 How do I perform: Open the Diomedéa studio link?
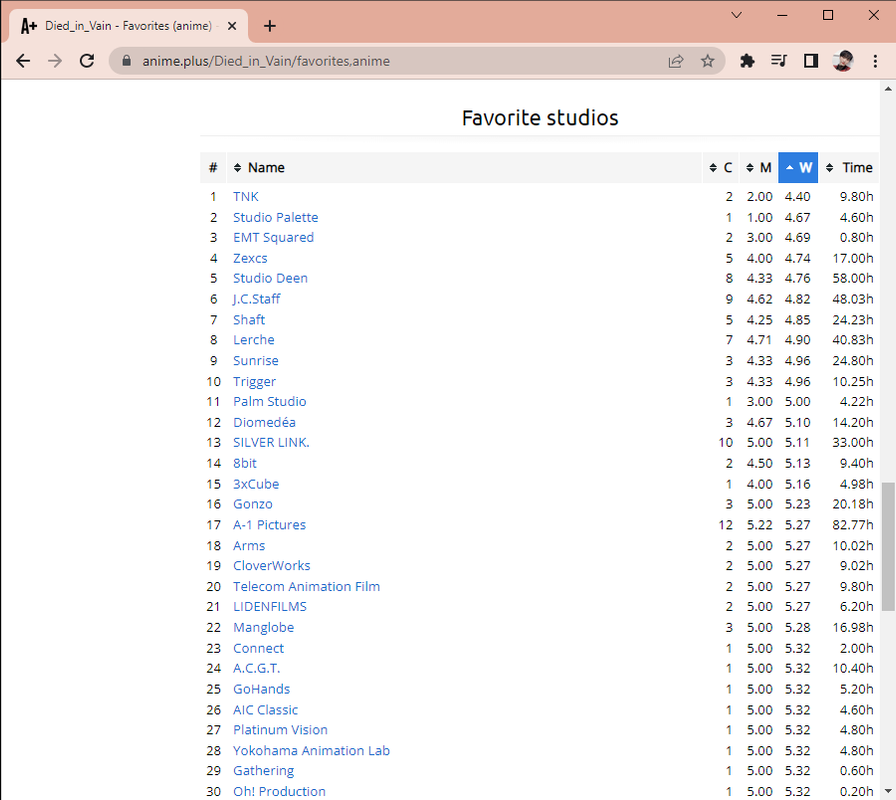click(264, 422)
